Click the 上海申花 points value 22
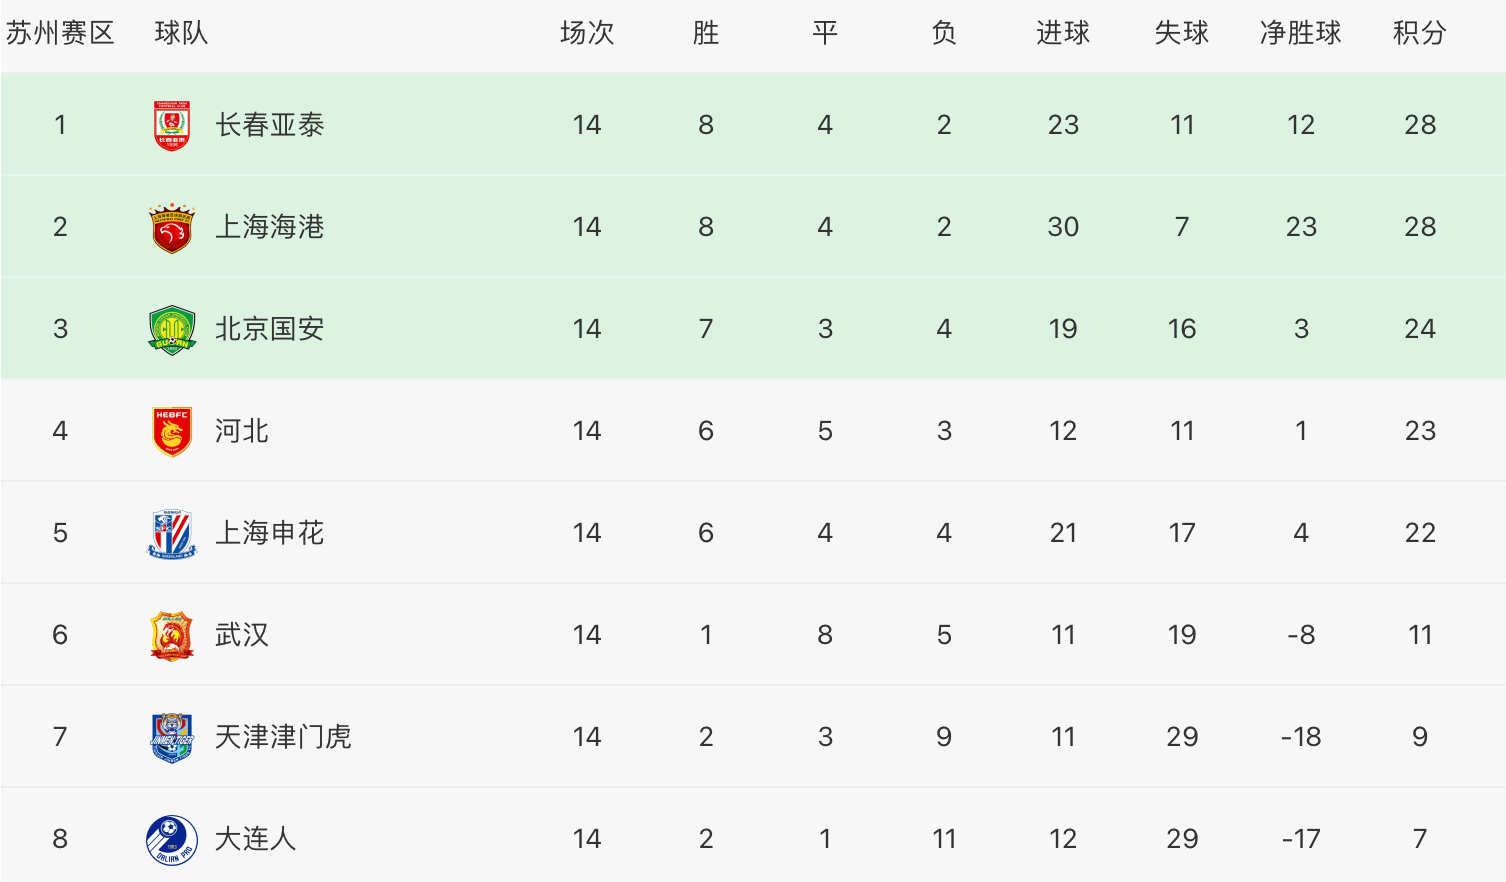Screen dimensions: 1506x882 [x=1420, y=533]
